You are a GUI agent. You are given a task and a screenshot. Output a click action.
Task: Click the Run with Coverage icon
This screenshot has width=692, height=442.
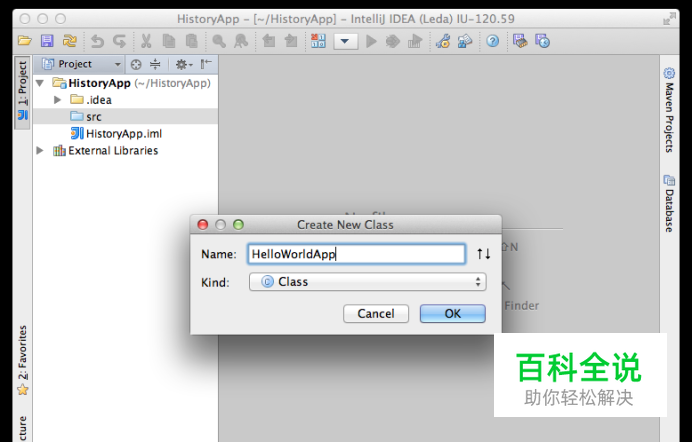(x=415, y=41)
